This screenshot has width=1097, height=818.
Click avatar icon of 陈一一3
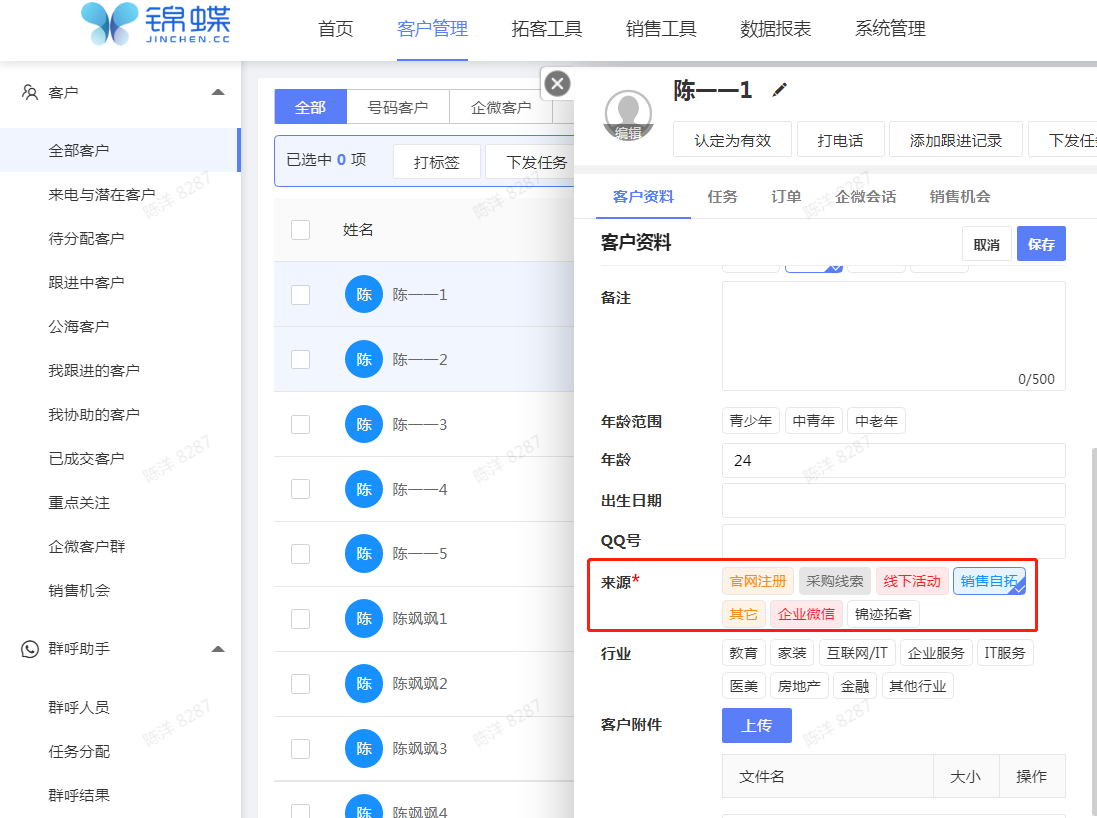364,424
